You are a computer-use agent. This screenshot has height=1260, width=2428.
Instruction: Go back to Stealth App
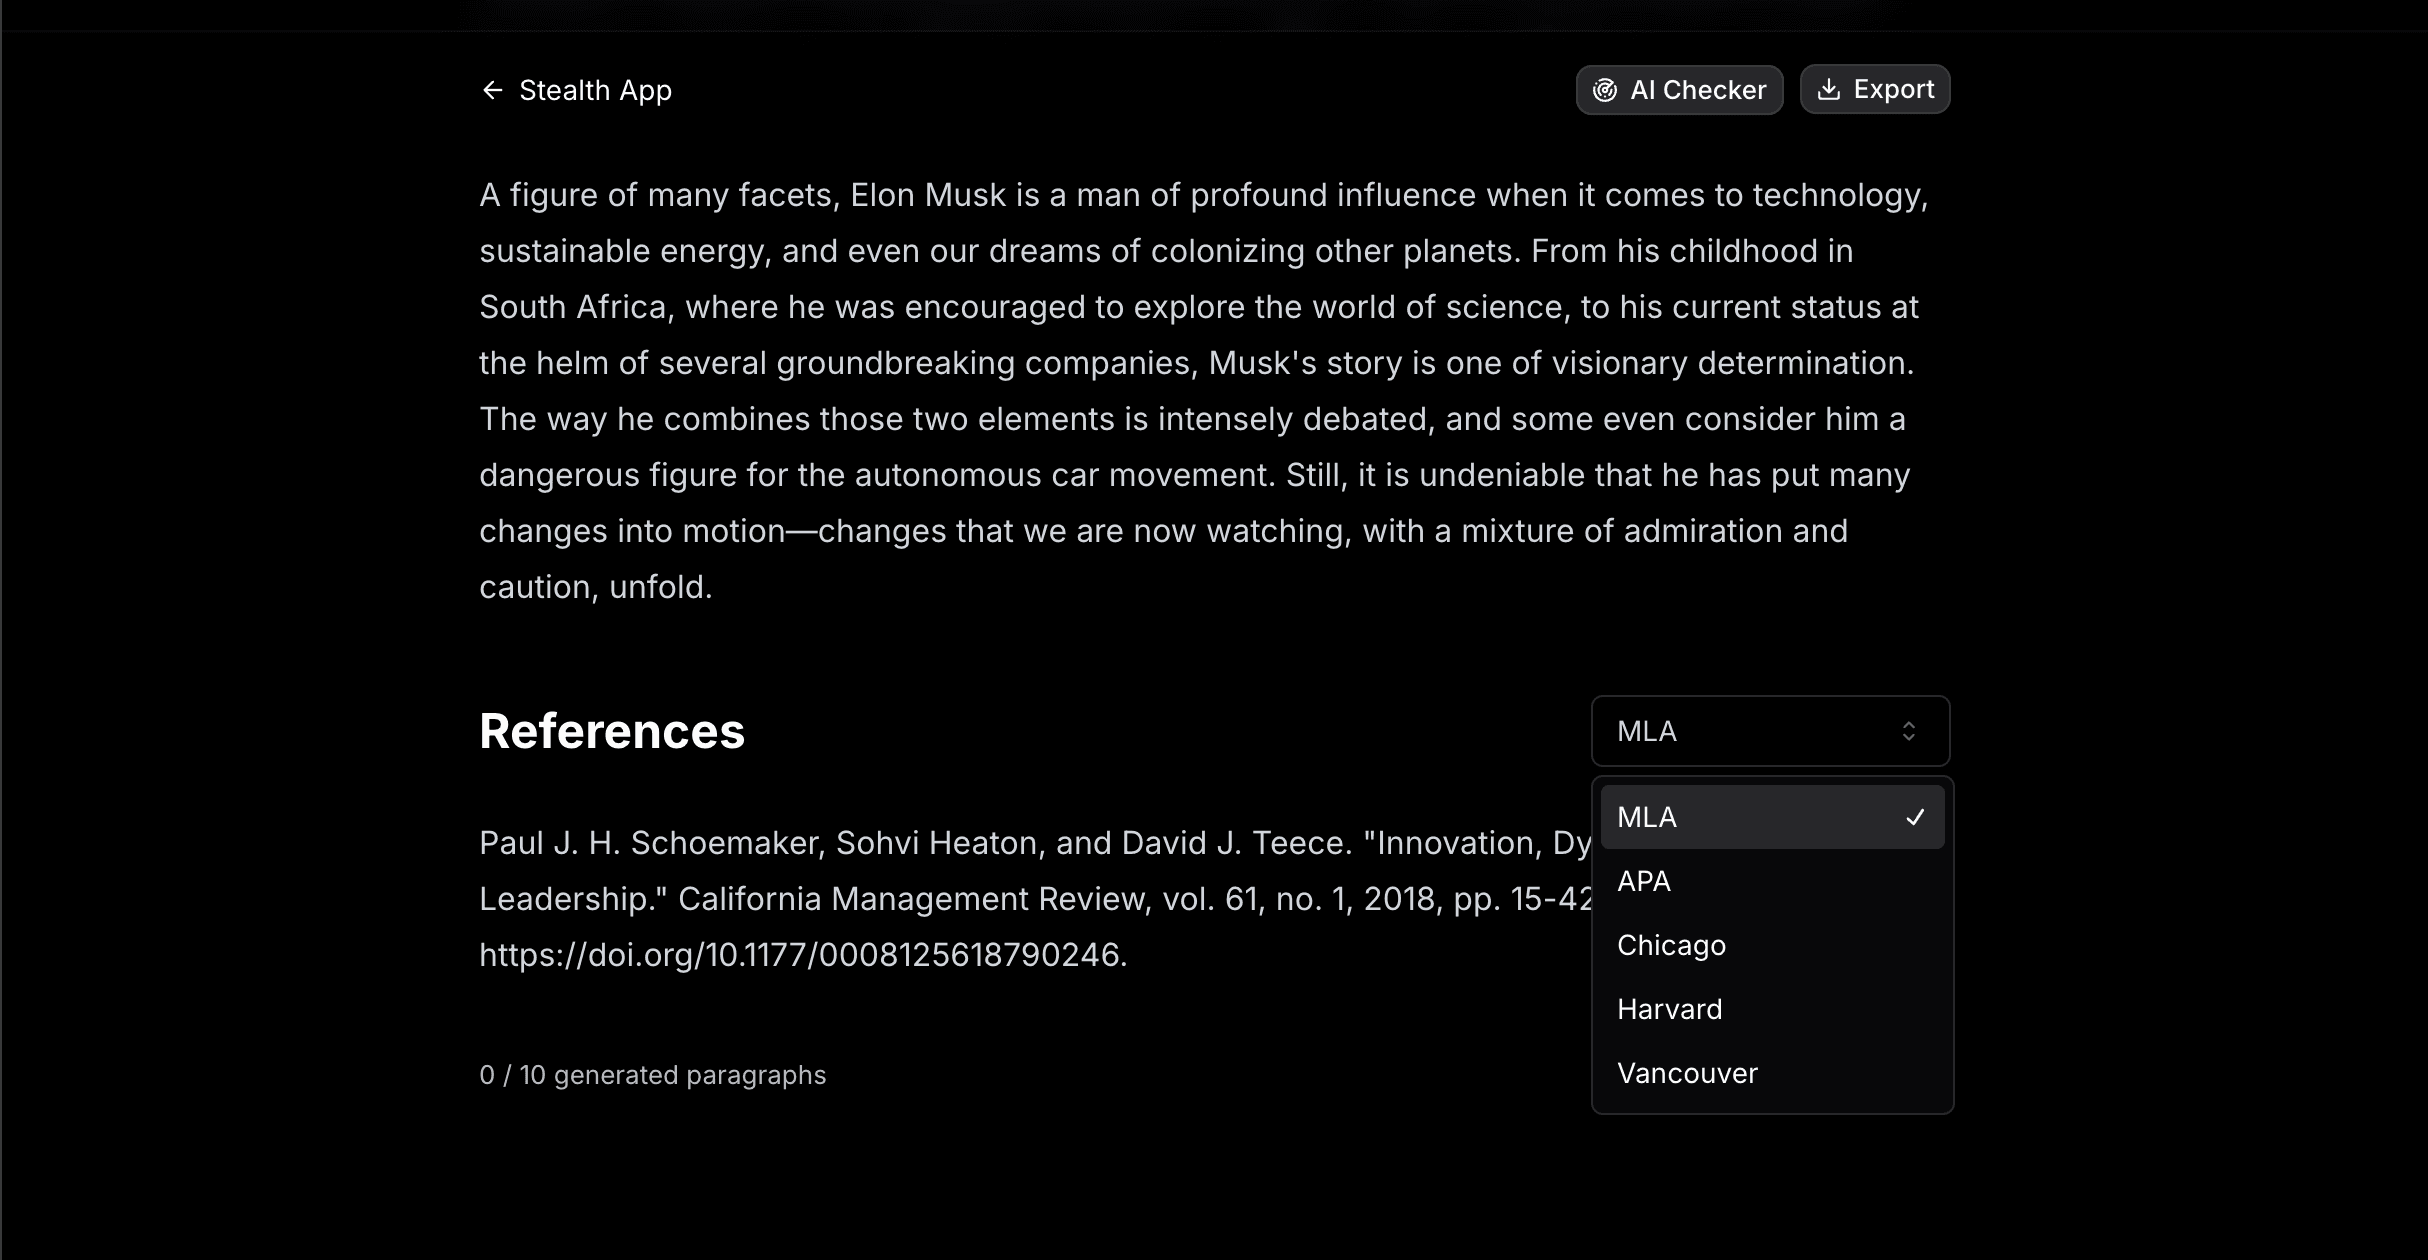click(x=595, y=91)
